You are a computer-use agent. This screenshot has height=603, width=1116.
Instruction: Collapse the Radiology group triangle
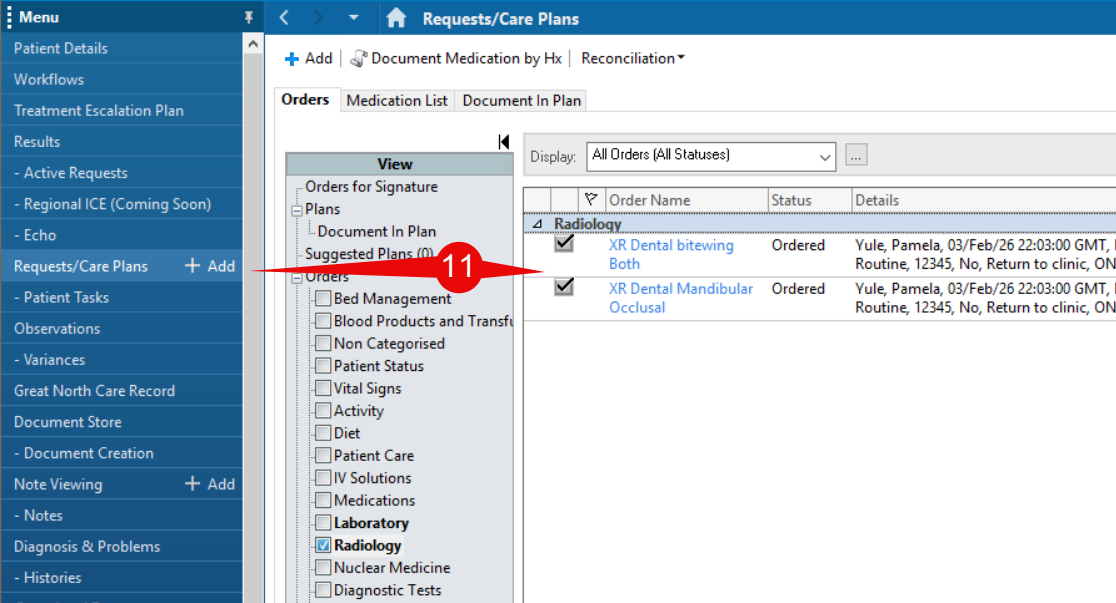(x=537, y=225)
